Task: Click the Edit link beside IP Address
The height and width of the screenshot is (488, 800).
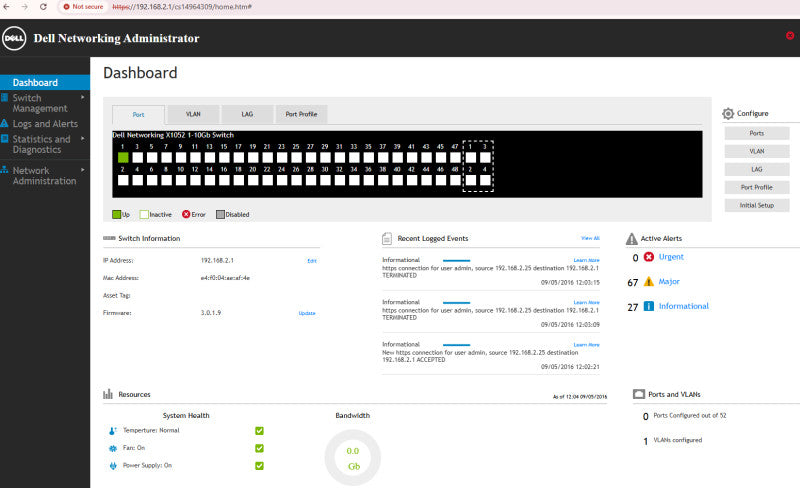Action: (312, 261)
